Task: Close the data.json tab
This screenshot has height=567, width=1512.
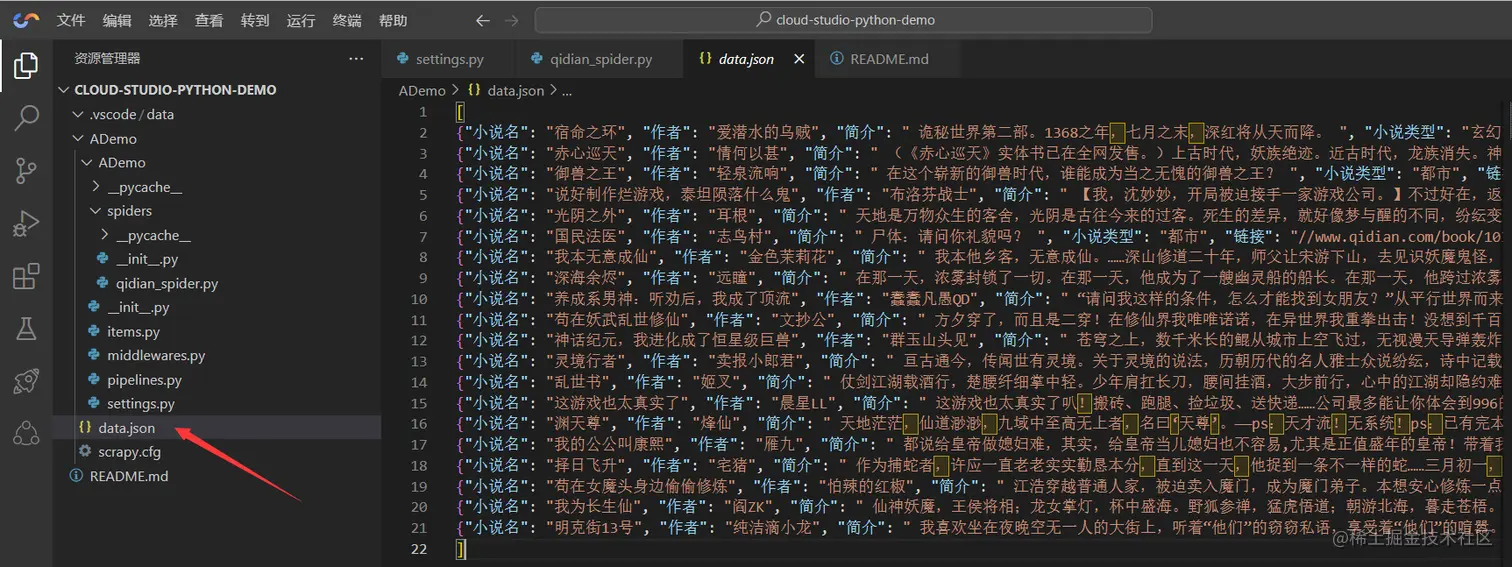Action: pos(798,59)
